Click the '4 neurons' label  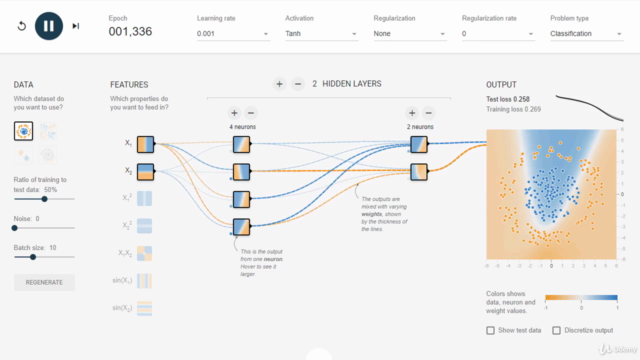[x=242, y=127]
